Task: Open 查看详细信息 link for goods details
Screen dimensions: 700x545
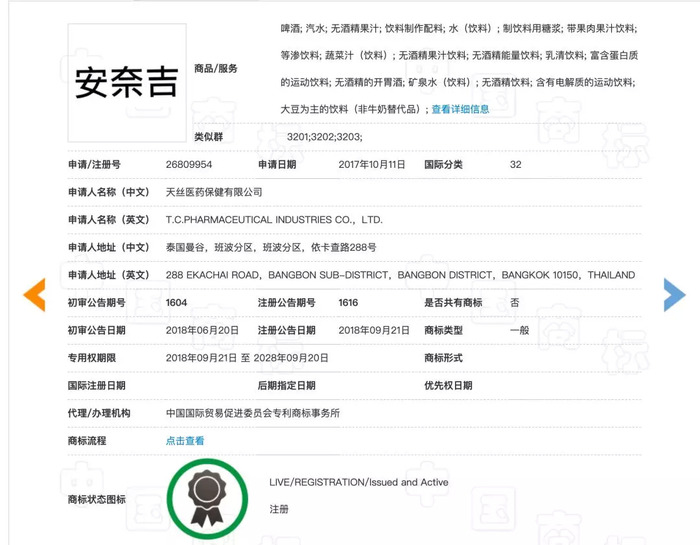Action: [460, 109]
